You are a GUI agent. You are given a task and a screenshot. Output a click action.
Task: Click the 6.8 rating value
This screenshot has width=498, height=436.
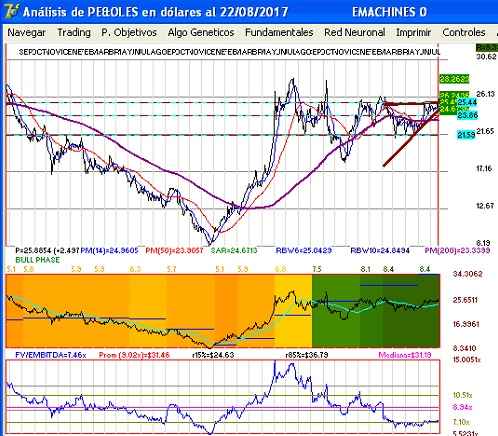281,269
